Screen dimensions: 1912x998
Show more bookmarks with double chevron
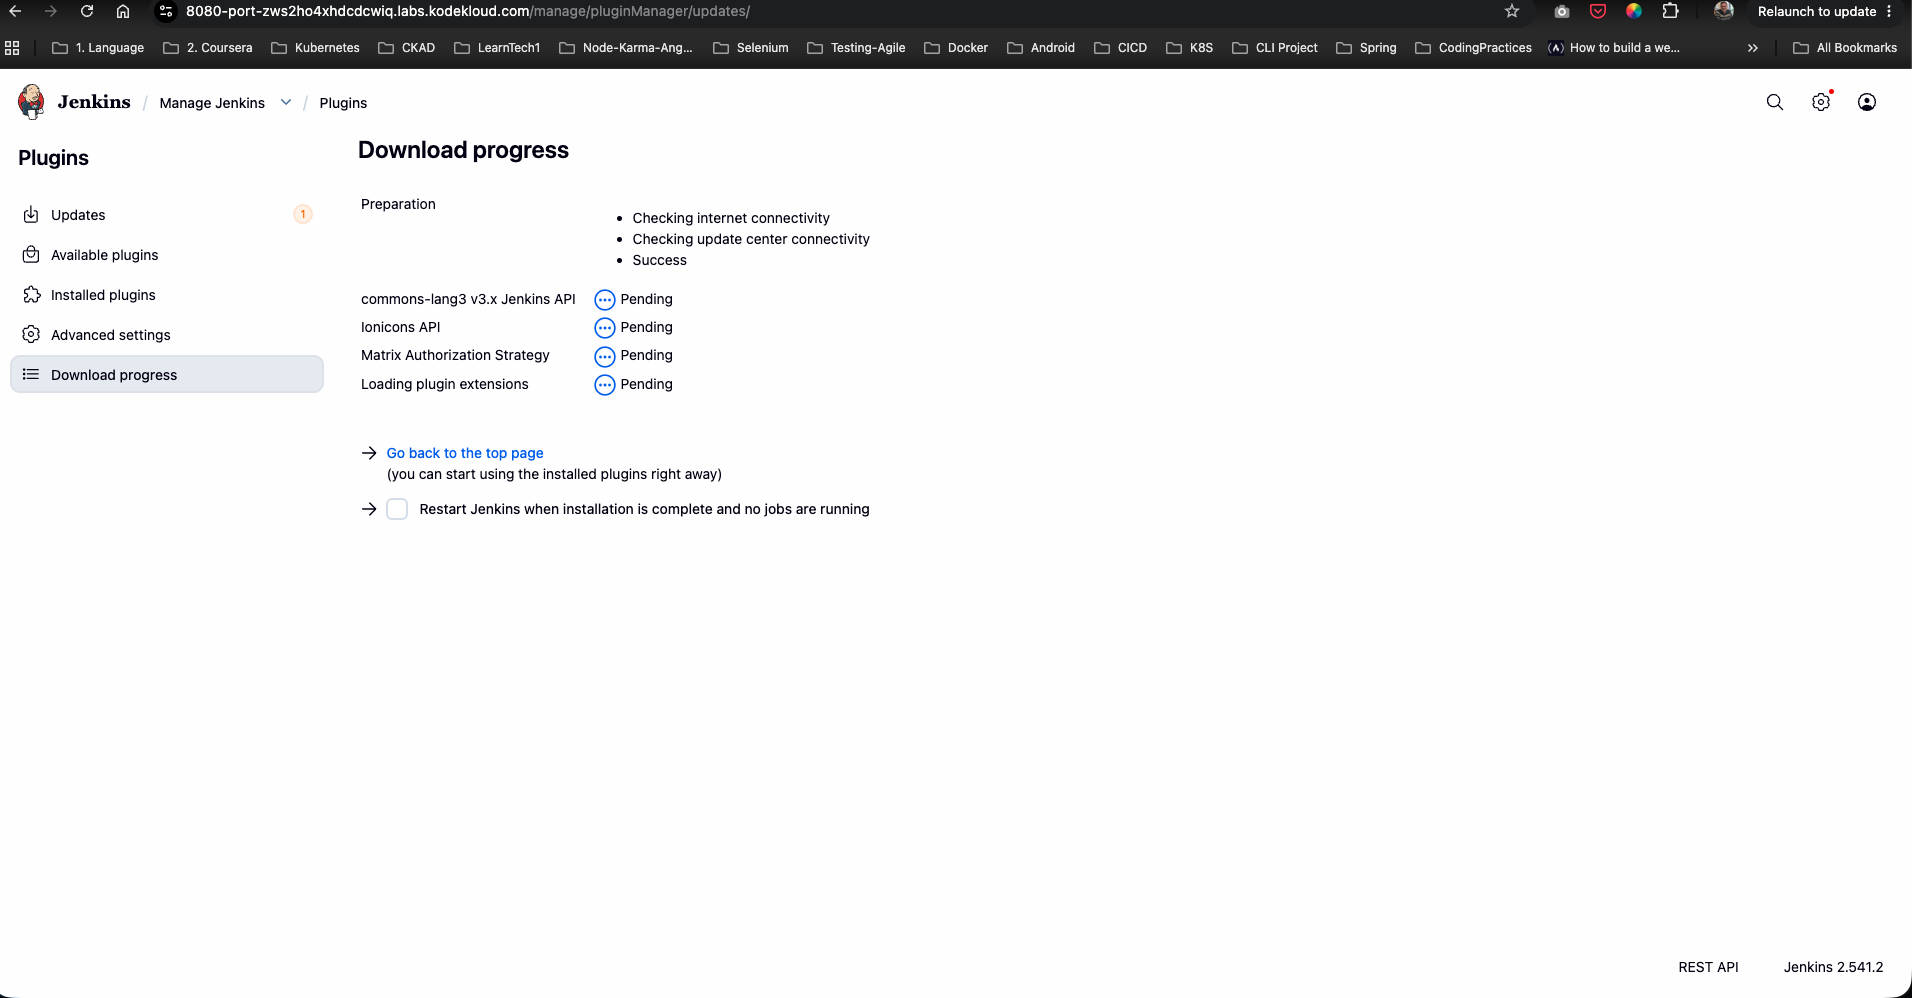(x=1752, y=48)
